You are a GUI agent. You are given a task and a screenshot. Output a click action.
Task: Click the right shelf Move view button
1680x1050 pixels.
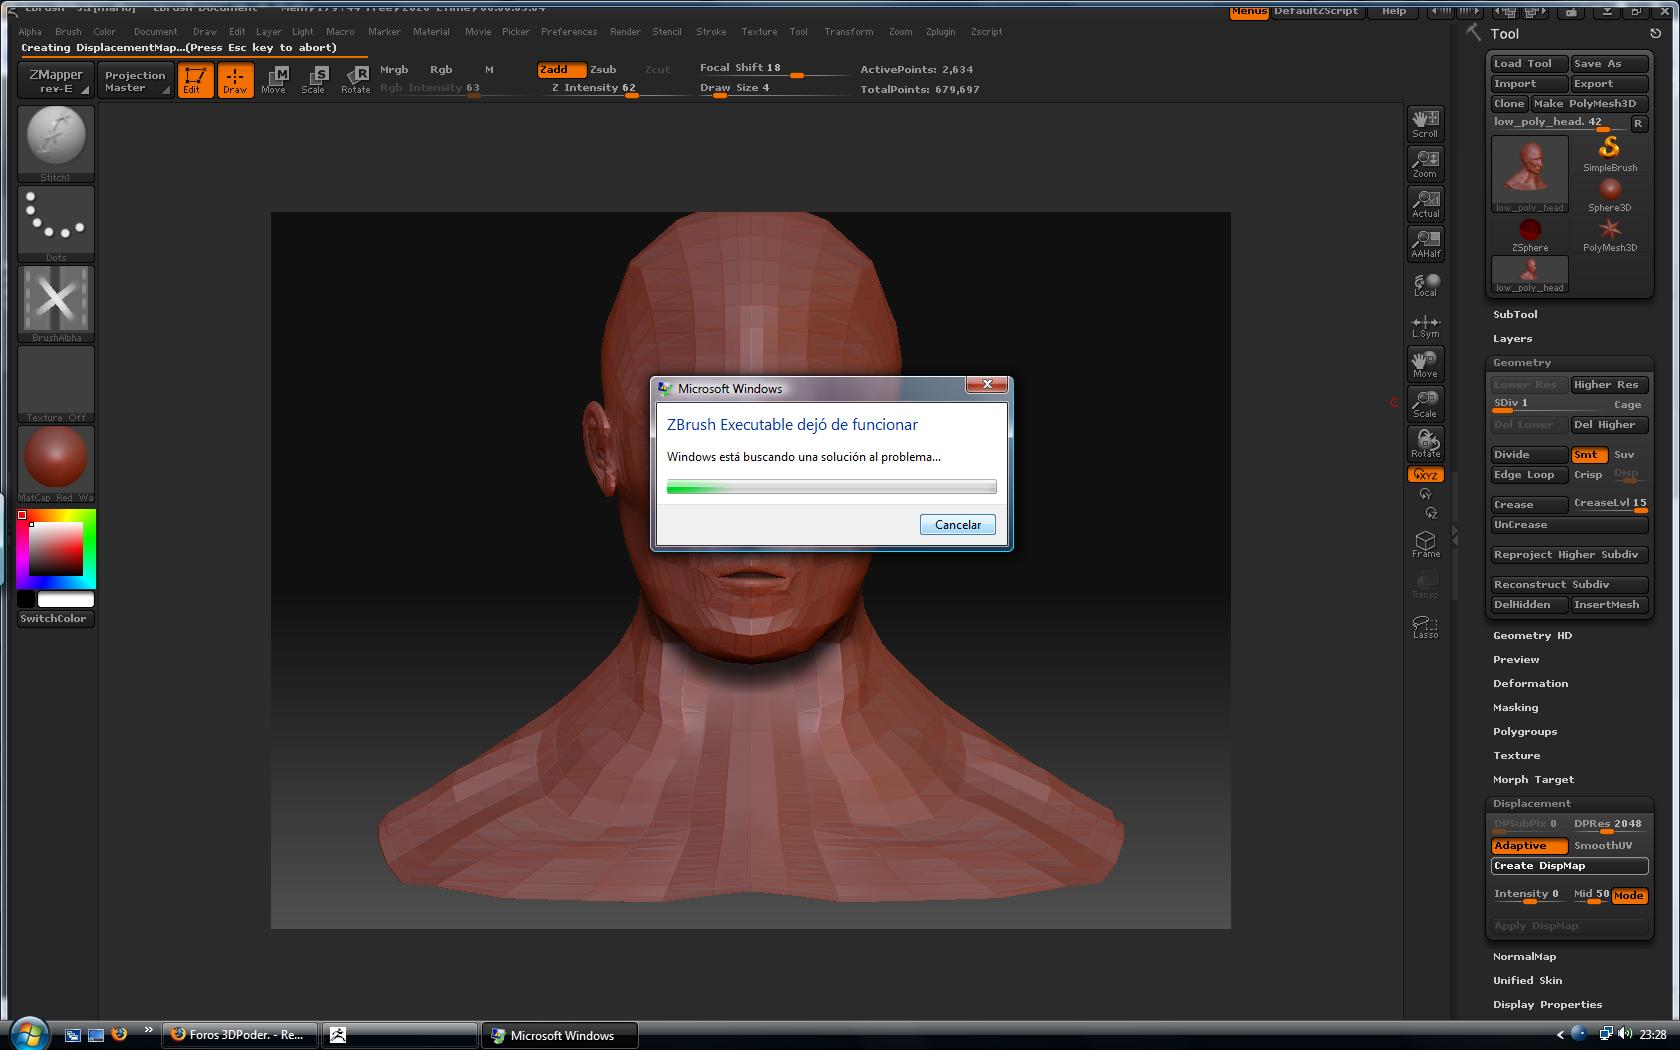point(1425,364)
